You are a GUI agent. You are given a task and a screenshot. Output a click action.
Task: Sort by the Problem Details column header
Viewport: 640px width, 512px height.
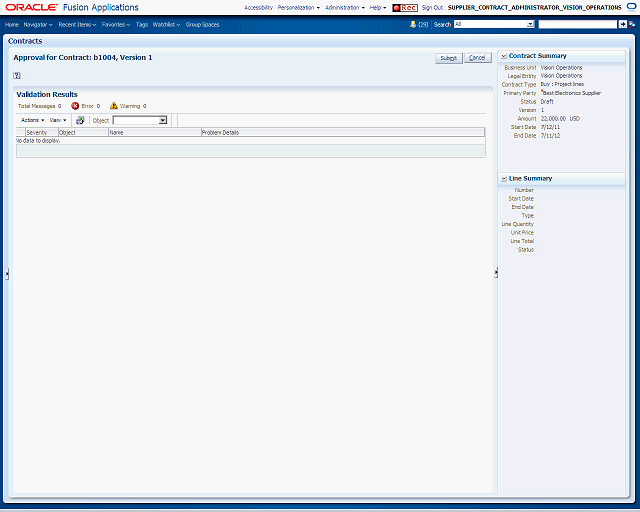(x=343, y=132)
